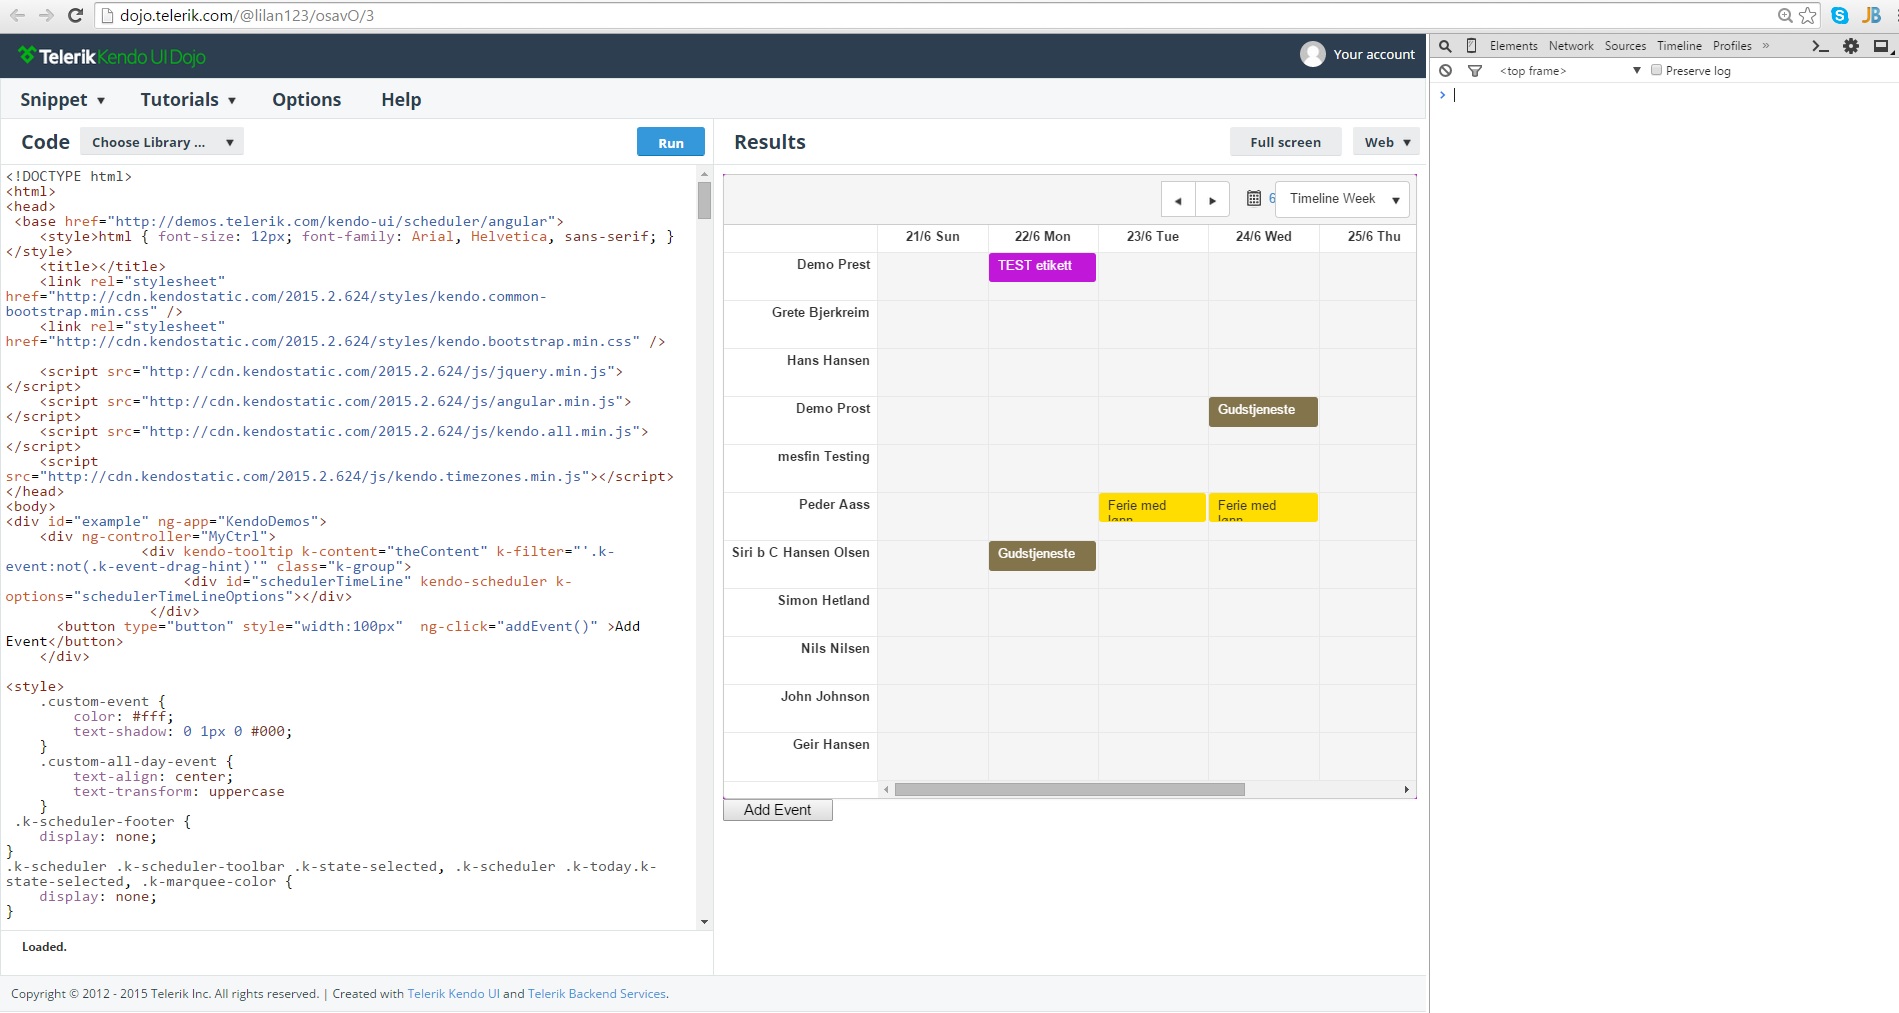The image size is (1899, 1013).
Task: Expand the Web results mode dropdown
Action: click(x=1386, y=142)
